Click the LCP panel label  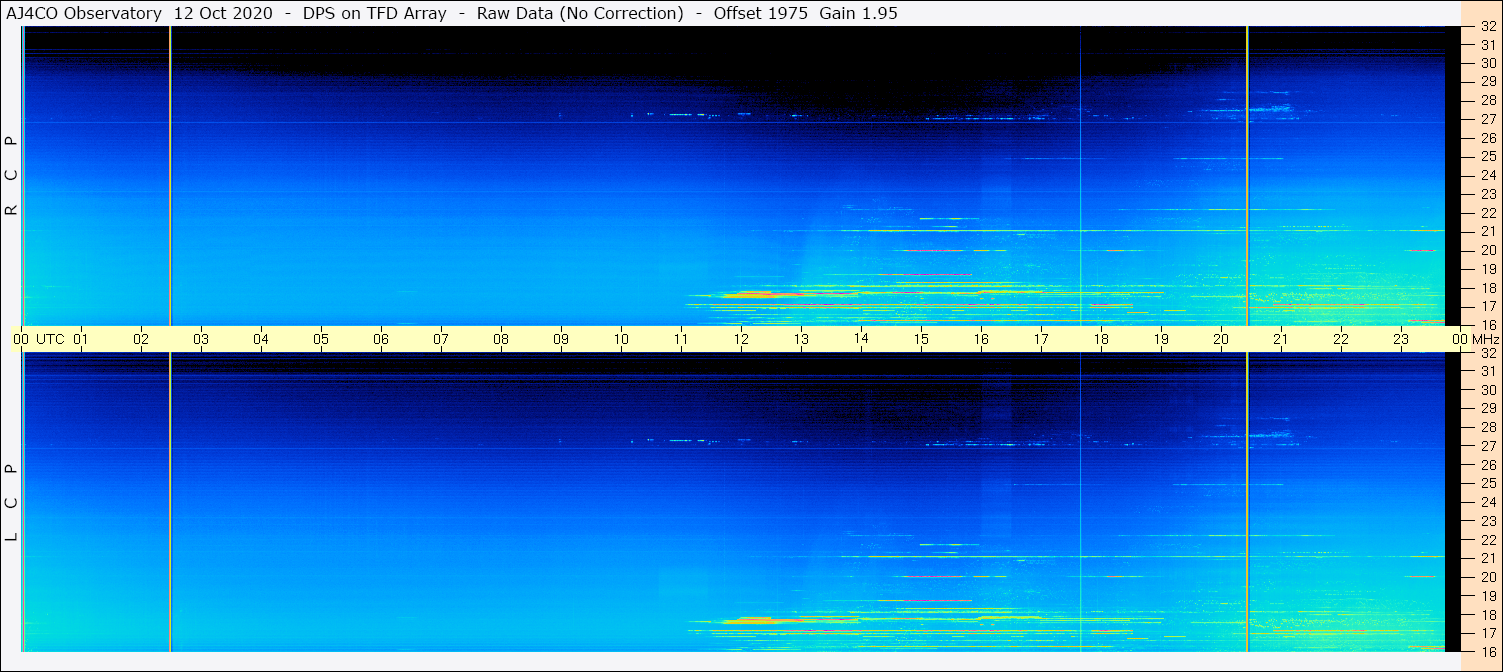point(11,503)
